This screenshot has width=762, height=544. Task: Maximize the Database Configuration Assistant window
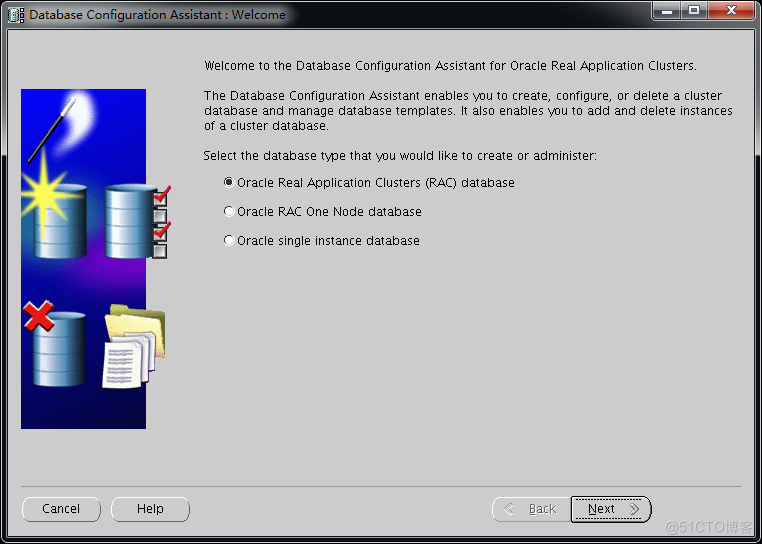tap(694, 10)
